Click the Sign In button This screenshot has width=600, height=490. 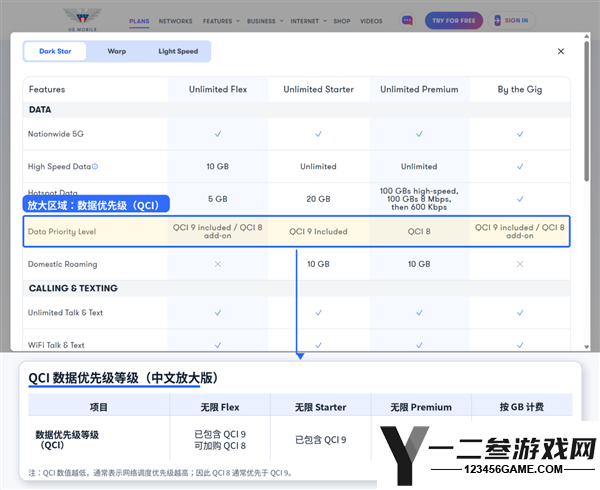[512, 20]
